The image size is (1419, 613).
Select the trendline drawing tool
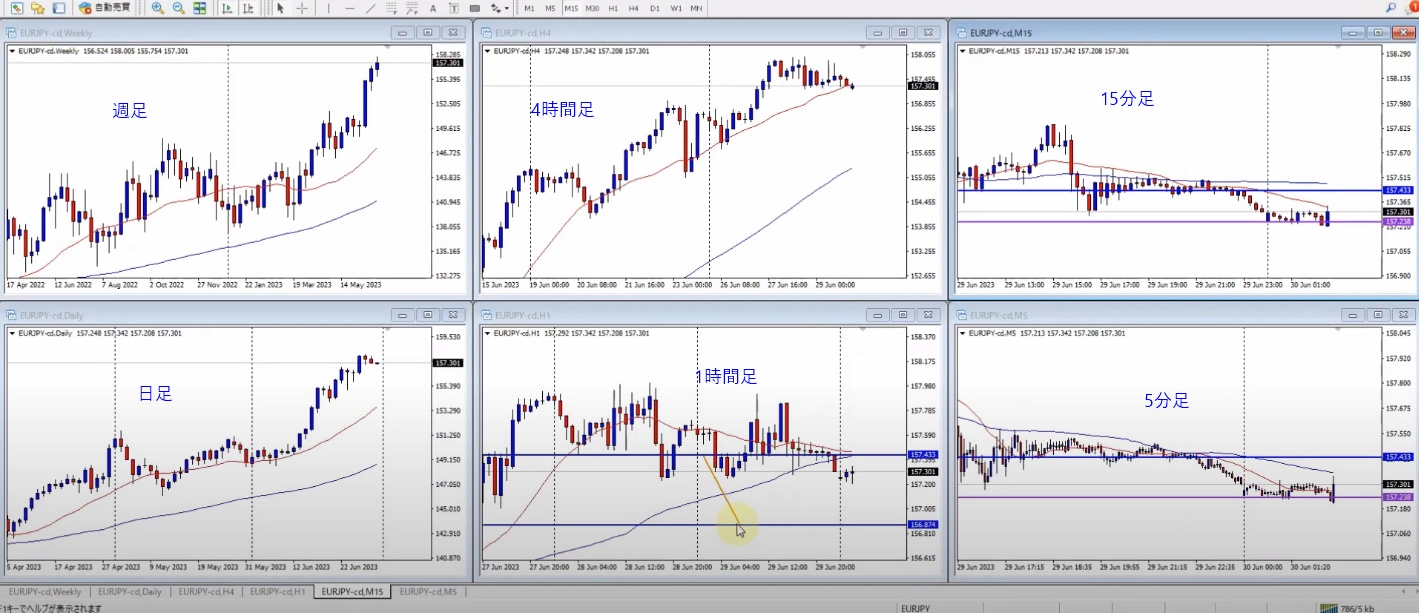[x=370, y=8]
